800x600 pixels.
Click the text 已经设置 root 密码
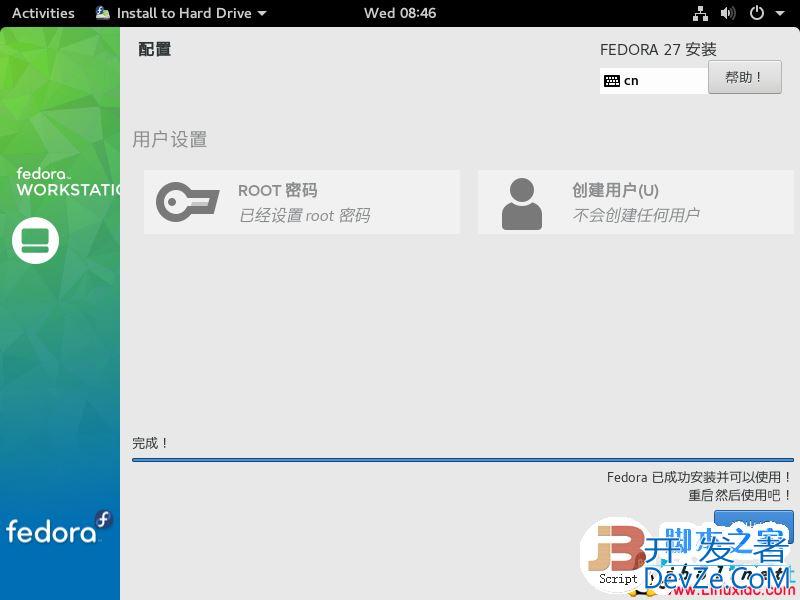pos(305,215)
